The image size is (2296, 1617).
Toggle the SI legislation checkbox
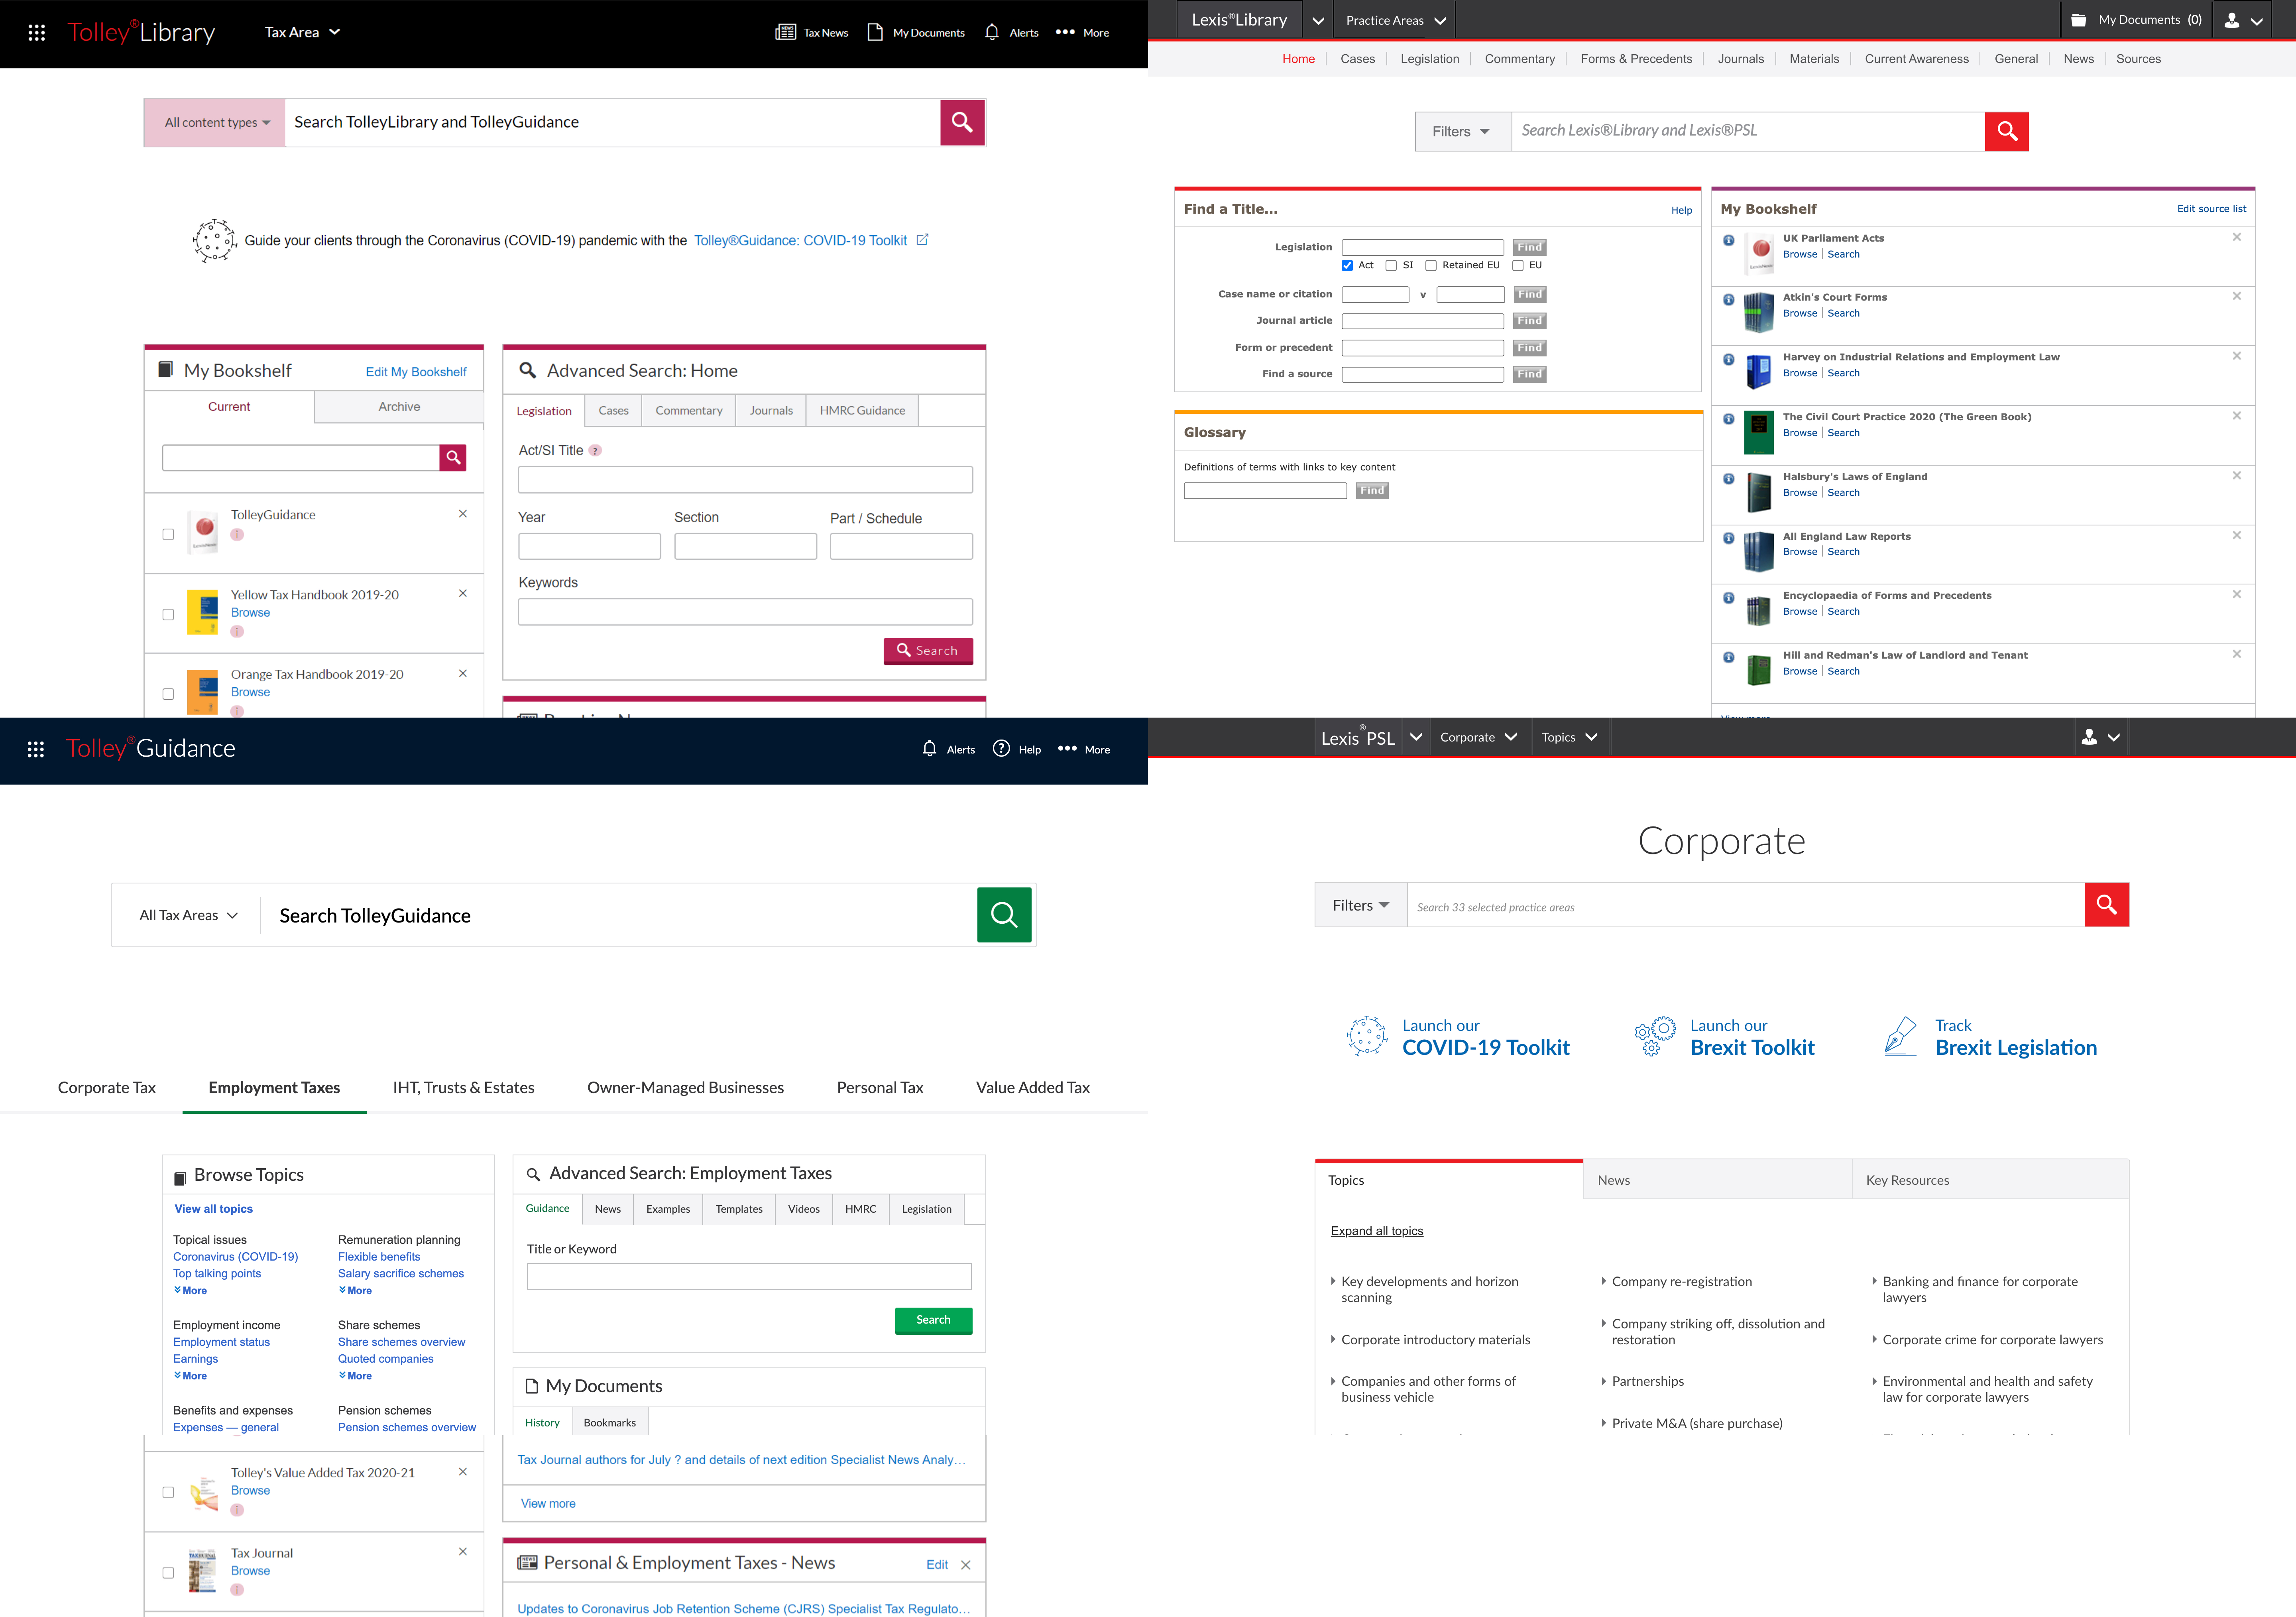[1391, 266]
